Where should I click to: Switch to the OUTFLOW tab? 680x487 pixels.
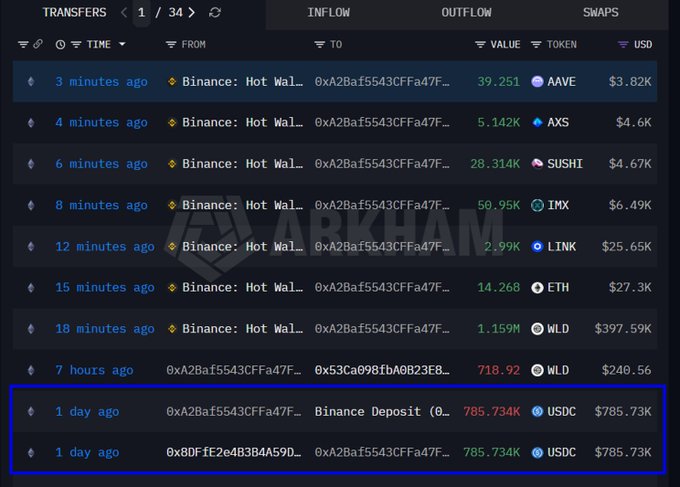point(466,13)
